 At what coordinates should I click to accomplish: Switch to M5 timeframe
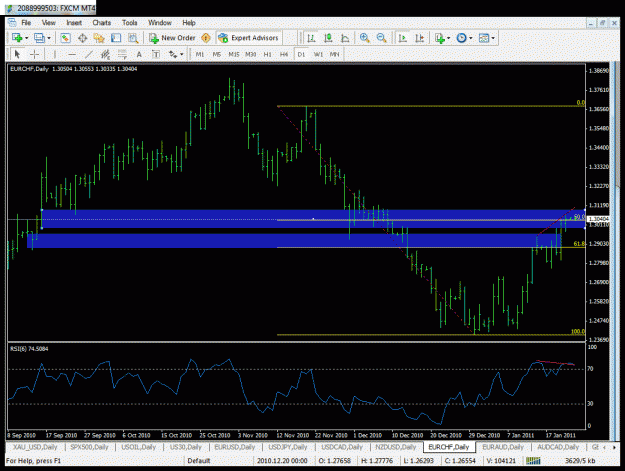coord(216,54)
